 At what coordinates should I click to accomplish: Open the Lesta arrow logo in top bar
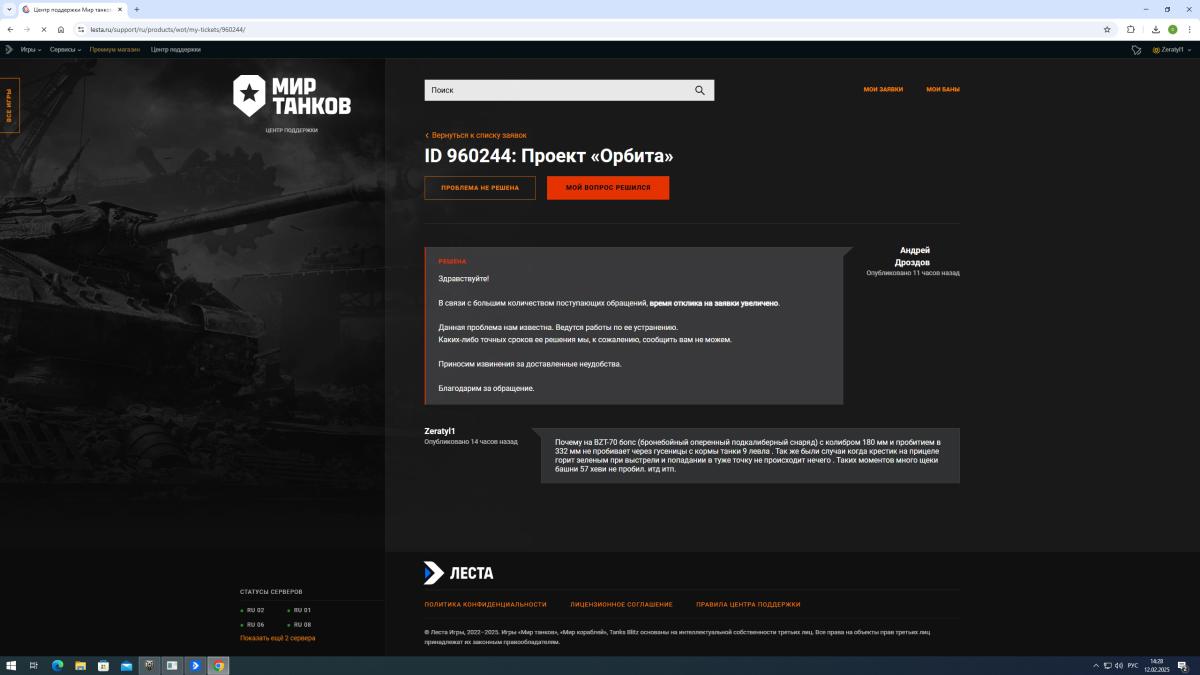click(x=9, y=49)
